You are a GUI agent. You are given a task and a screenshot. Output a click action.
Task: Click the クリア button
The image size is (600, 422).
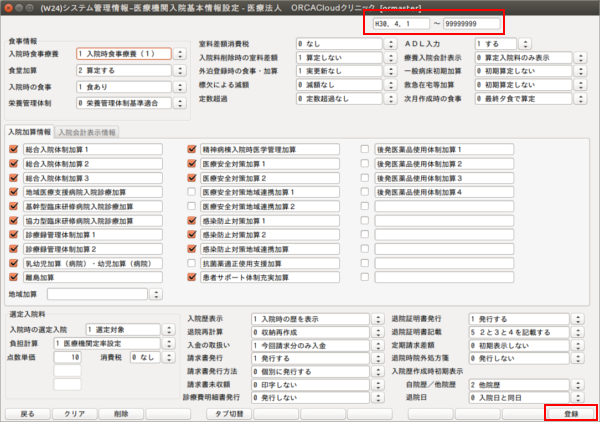tap(75, 411)
